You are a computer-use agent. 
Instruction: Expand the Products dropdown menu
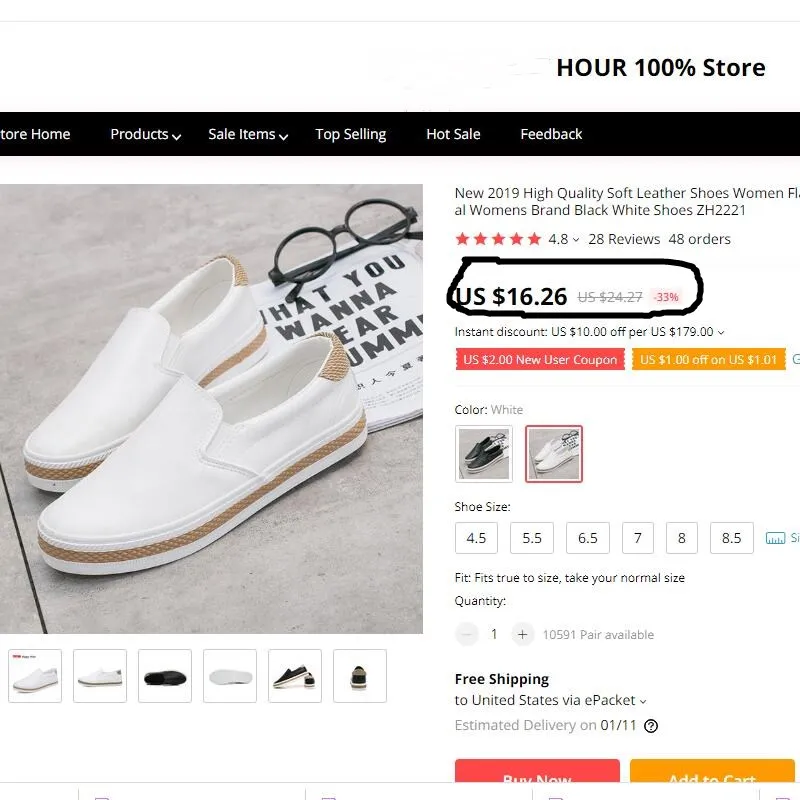(145, 134)
